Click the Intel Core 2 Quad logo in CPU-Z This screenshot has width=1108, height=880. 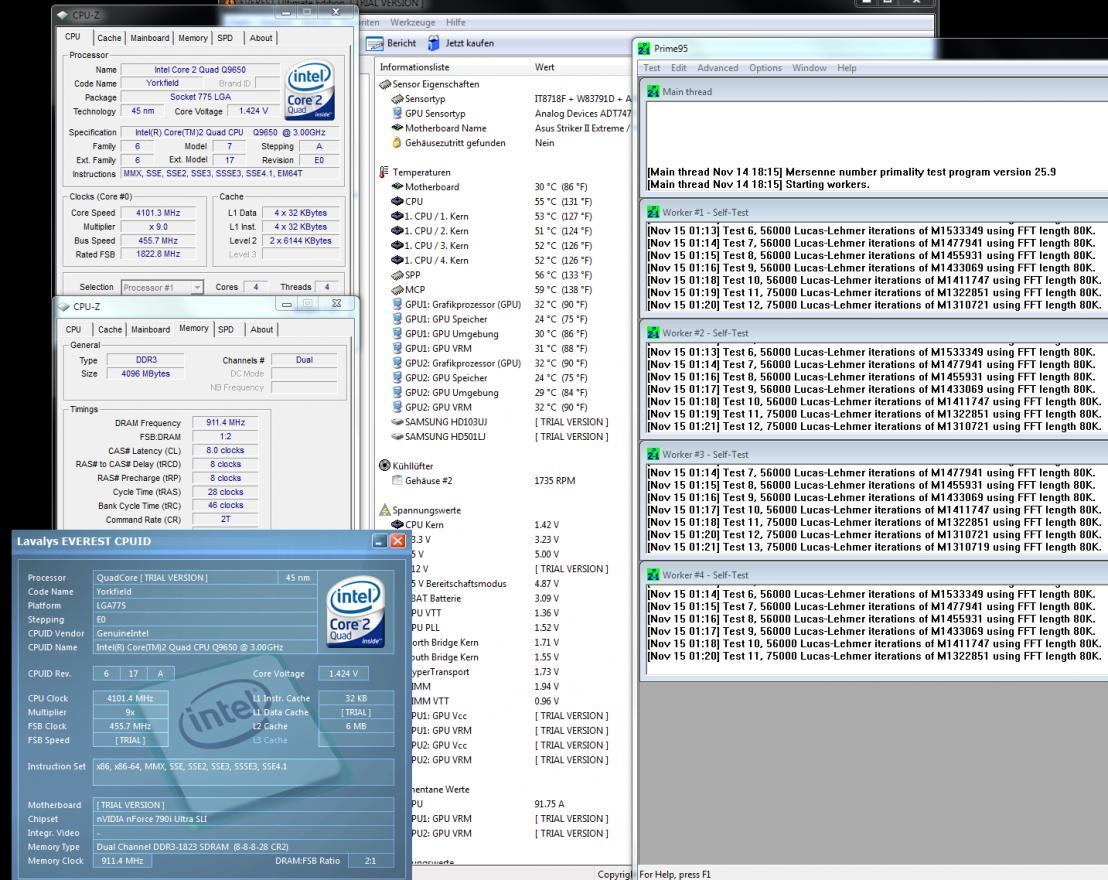click(x=310, y=90)
